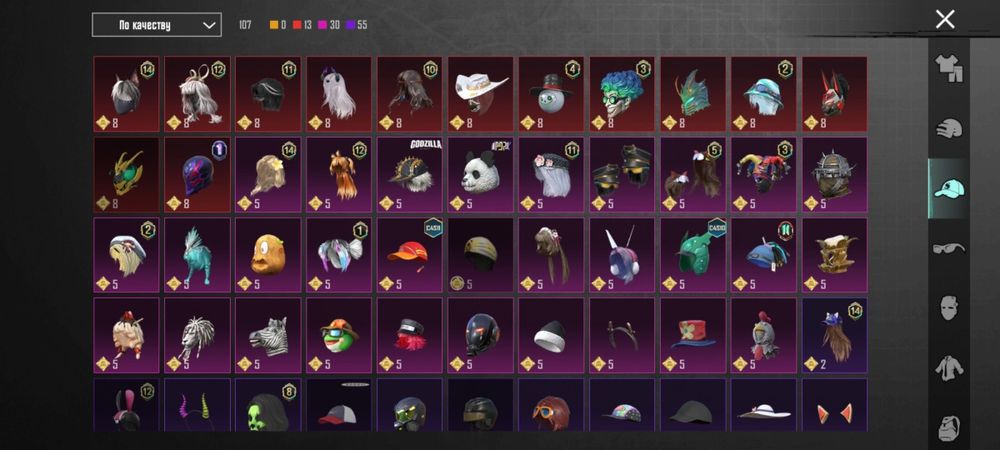Choose the red CASIO baseball cap

point(409,255)
